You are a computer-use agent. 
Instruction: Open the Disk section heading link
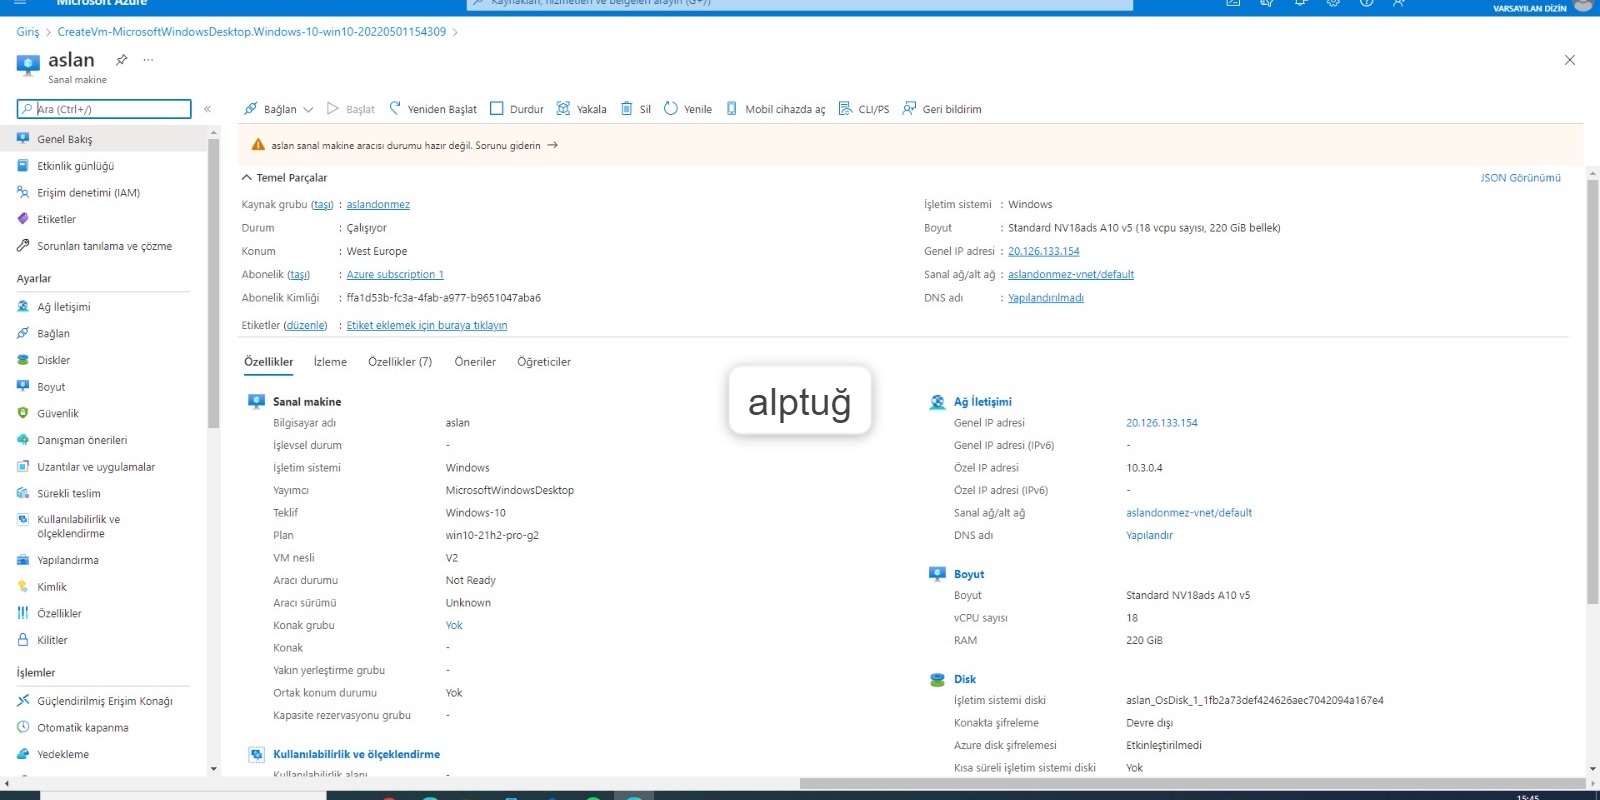(x=965, y=679)
